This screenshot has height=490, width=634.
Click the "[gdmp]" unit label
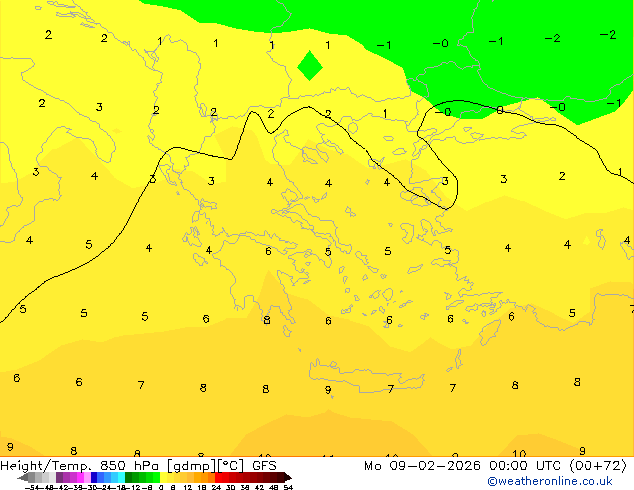[x=191, y=466]
